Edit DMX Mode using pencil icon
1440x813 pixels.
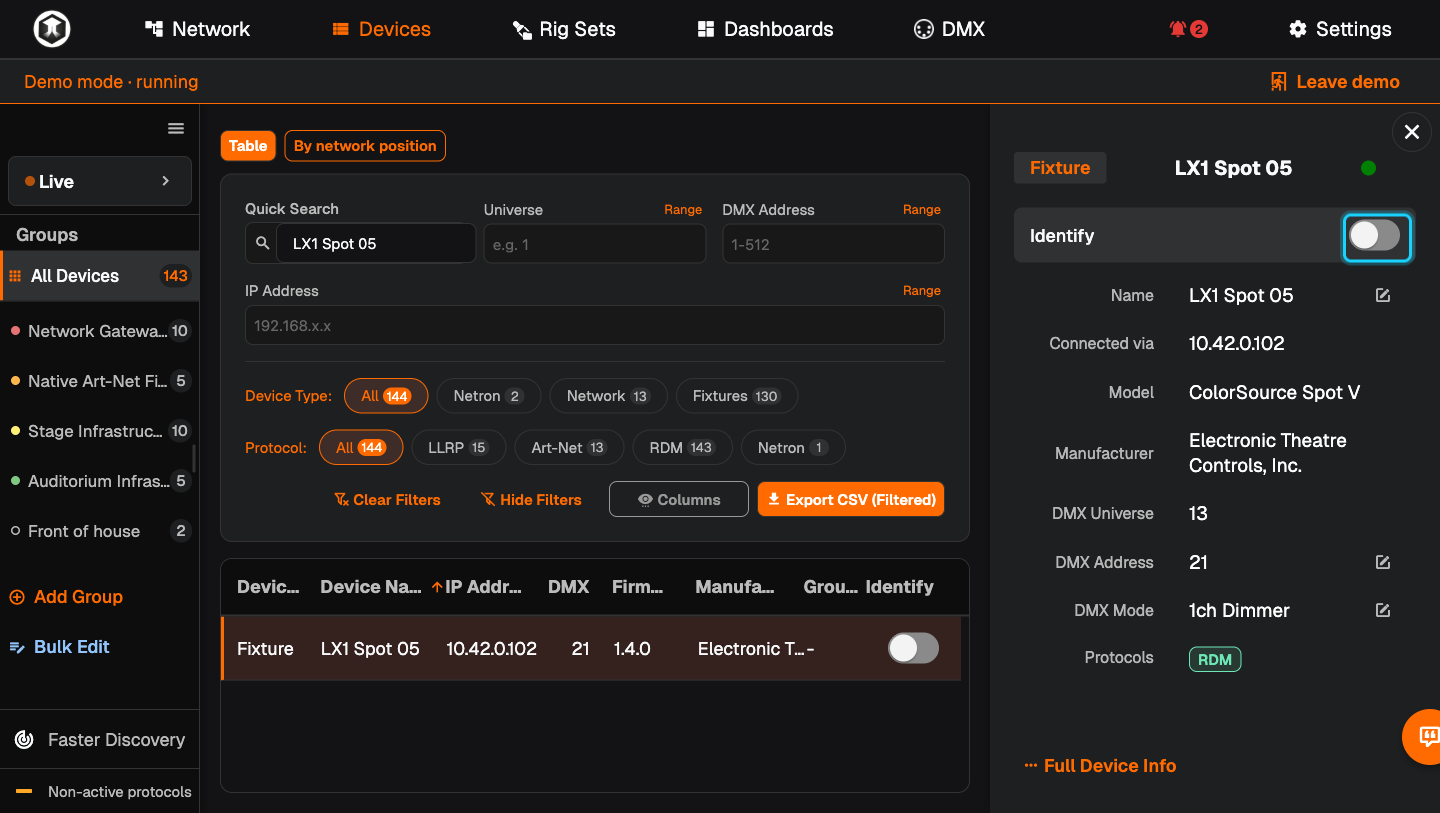click(1383, 610)
